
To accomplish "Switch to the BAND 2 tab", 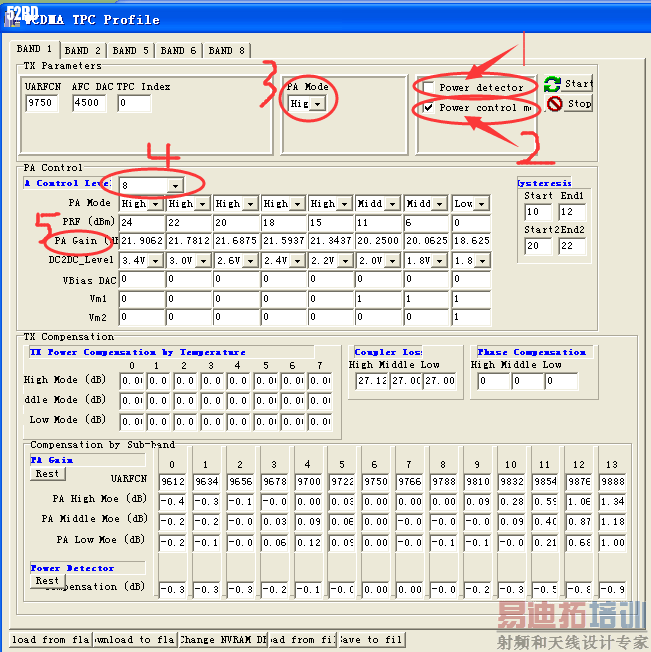I will point(82,51).
